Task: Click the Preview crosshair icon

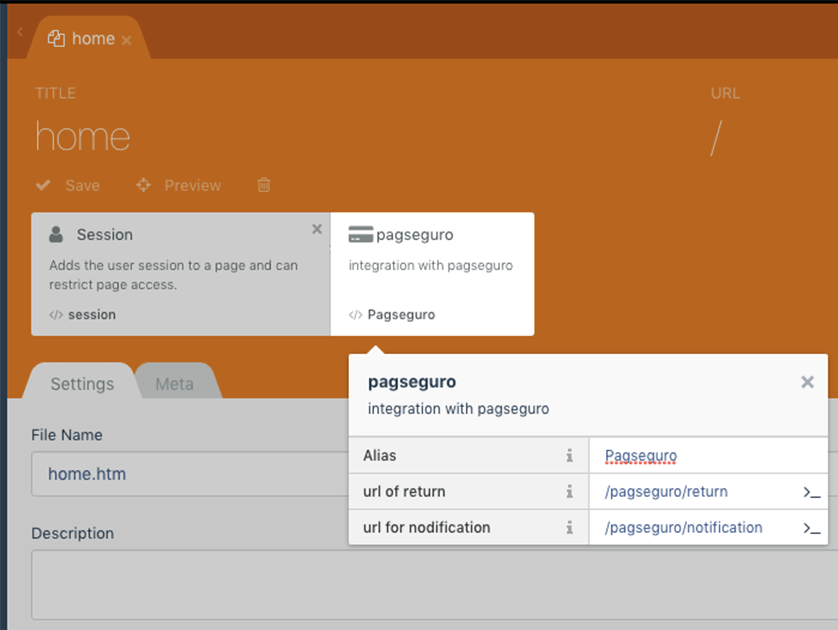Action: [x=143, y=185]
